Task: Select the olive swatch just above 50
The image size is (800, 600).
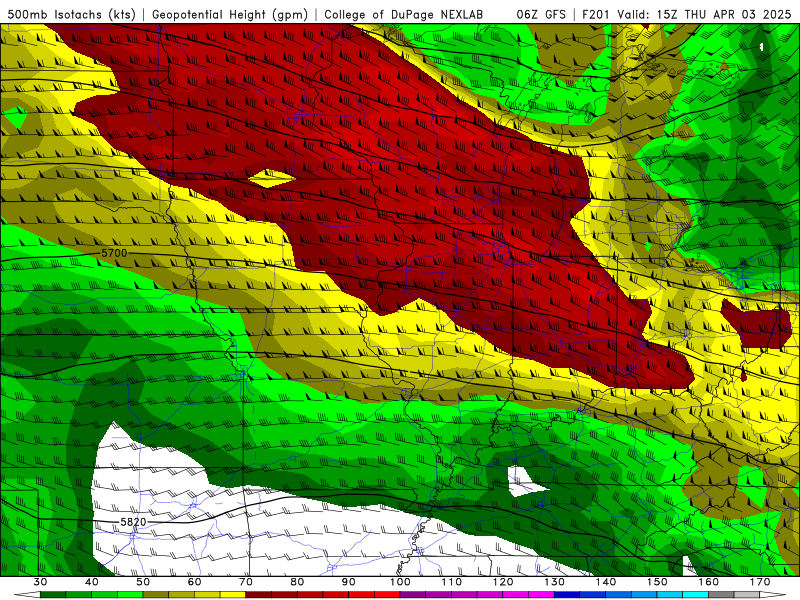Action: 156,595
